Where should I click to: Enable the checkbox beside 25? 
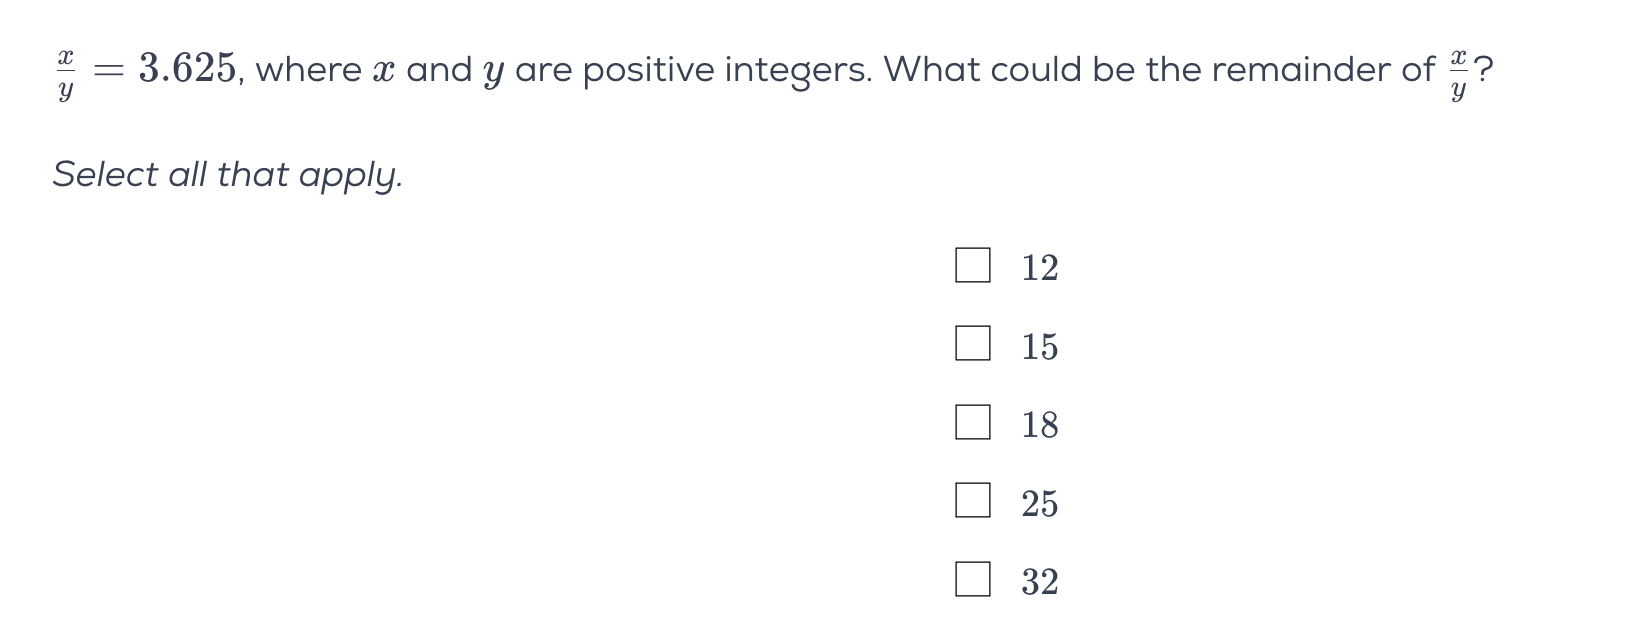click(972, 501)
